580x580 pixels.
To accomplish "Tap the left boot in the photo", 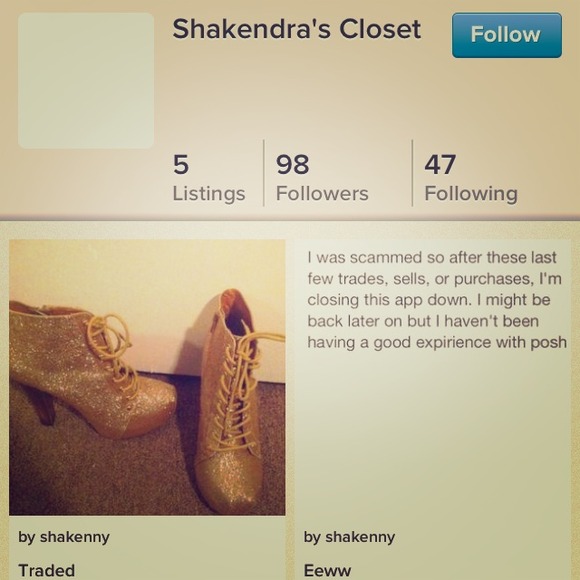I will [x=89, y=370].
